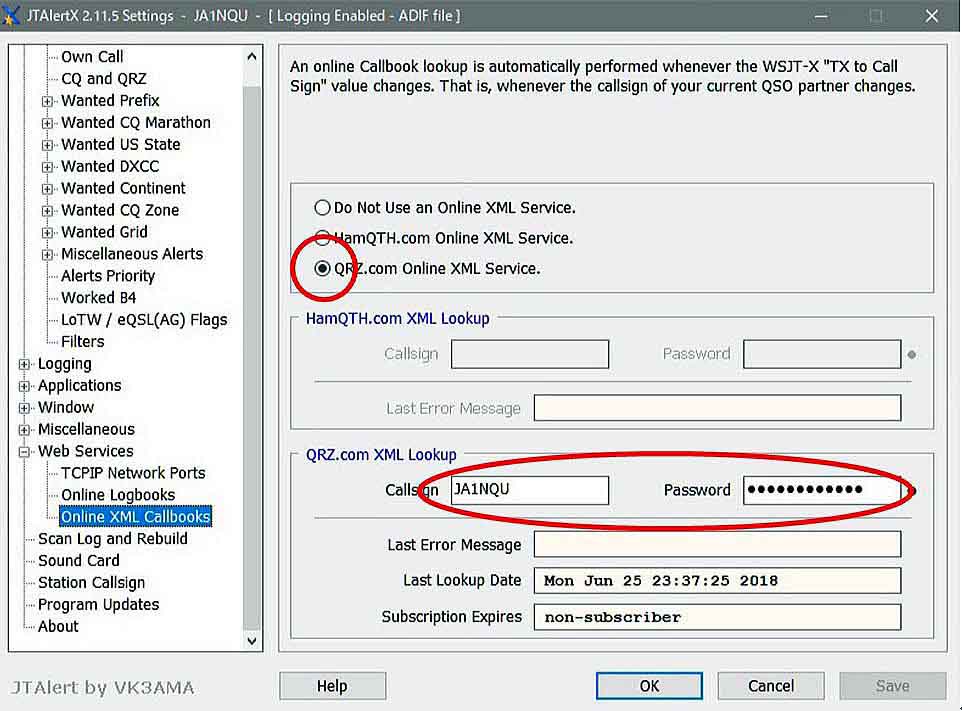Focus the QRZ.com Password field

(820, 490)
